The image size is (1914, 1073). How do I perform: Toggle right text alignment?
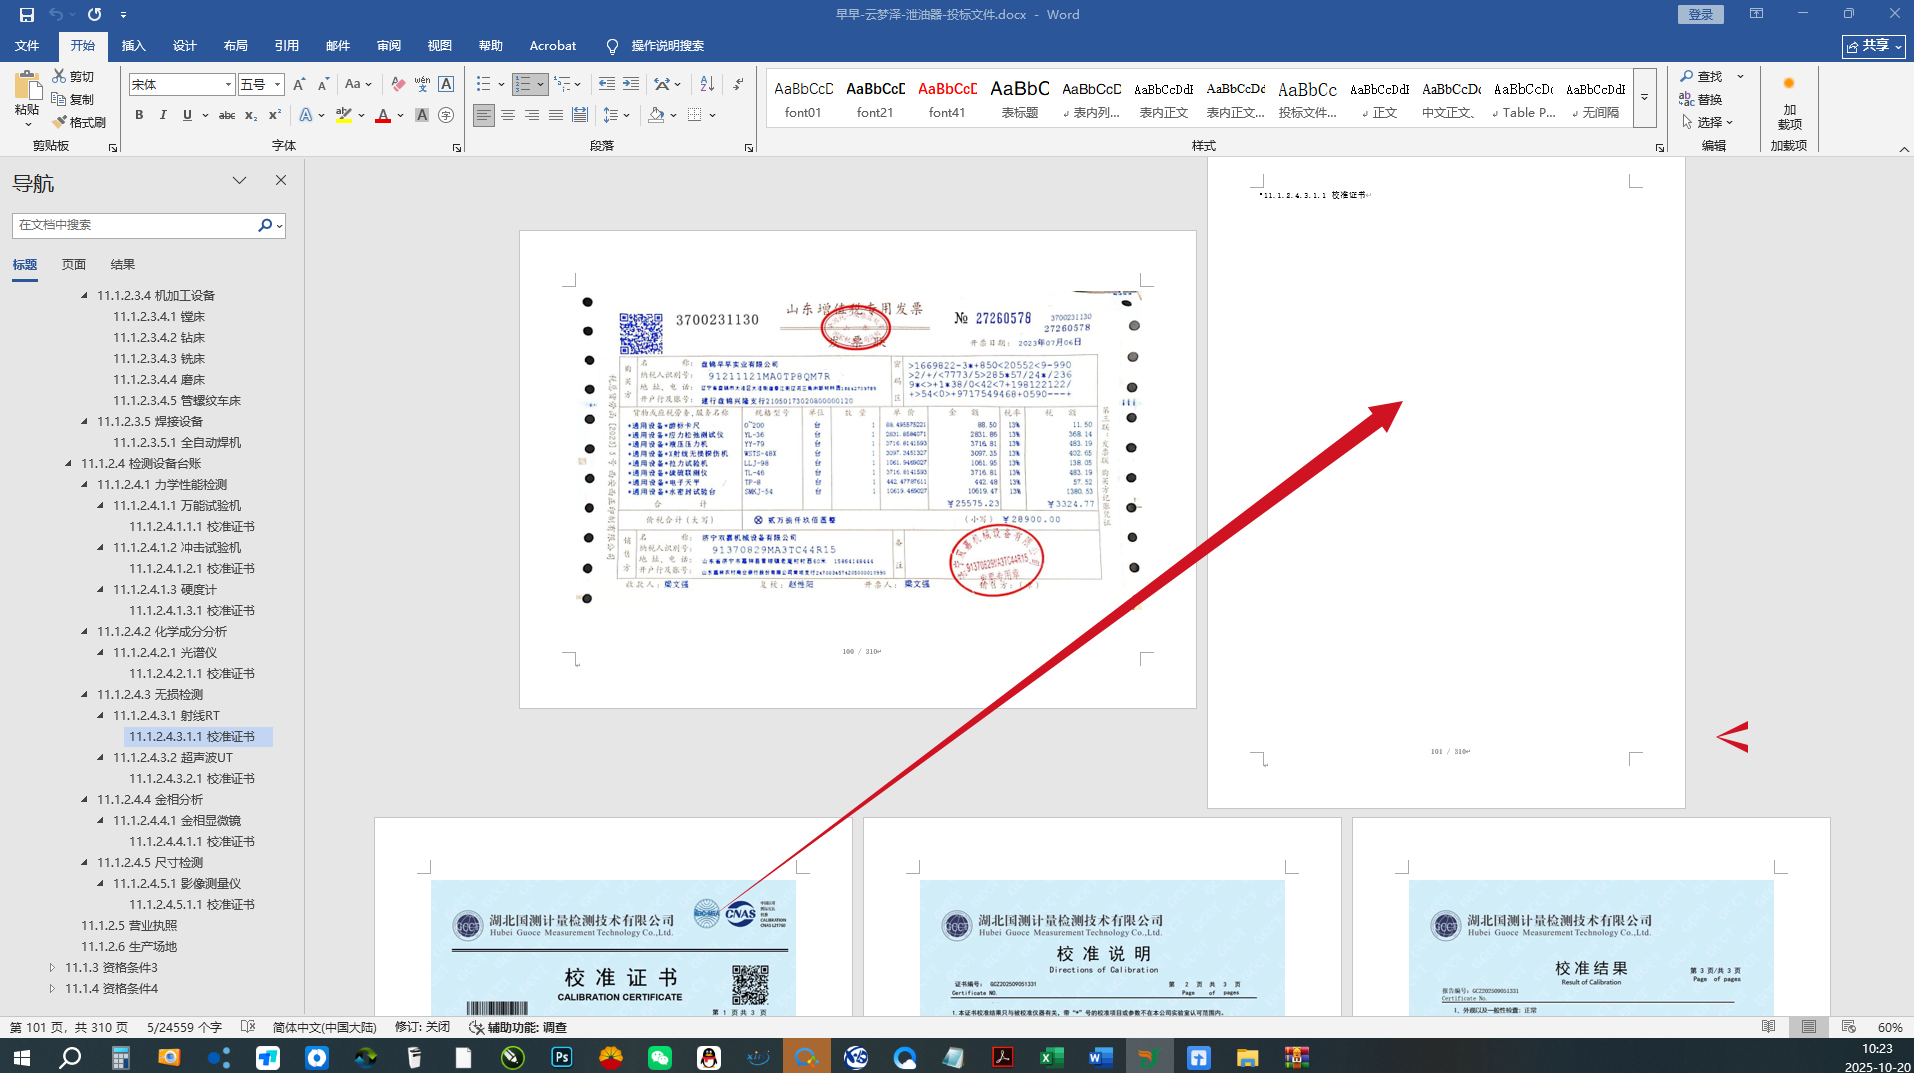[x=532, y=115]
